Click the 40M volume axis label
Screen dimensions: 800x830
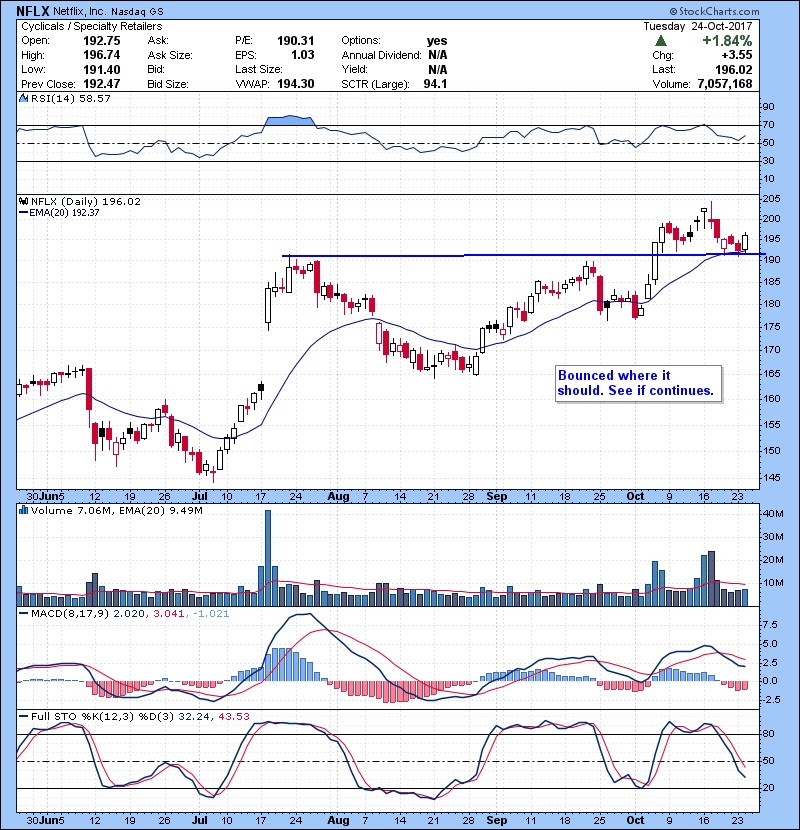[x=773, y=513]
